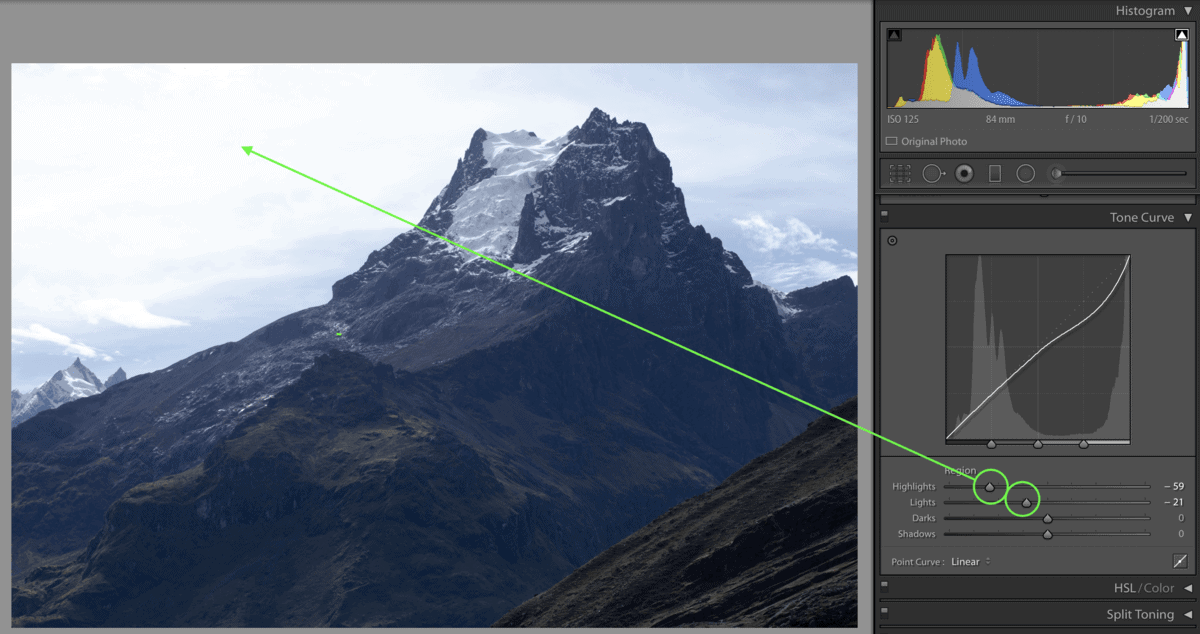Click the HSL label in panel header

[1126, 588]
